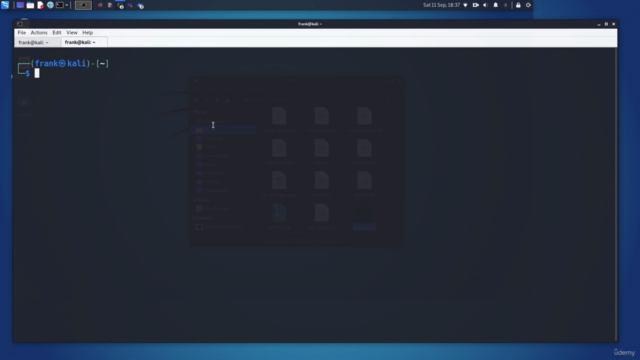Screen dimensions: 640x360
Task: Launch the text editor from the panel
Action: pos(40,5)
